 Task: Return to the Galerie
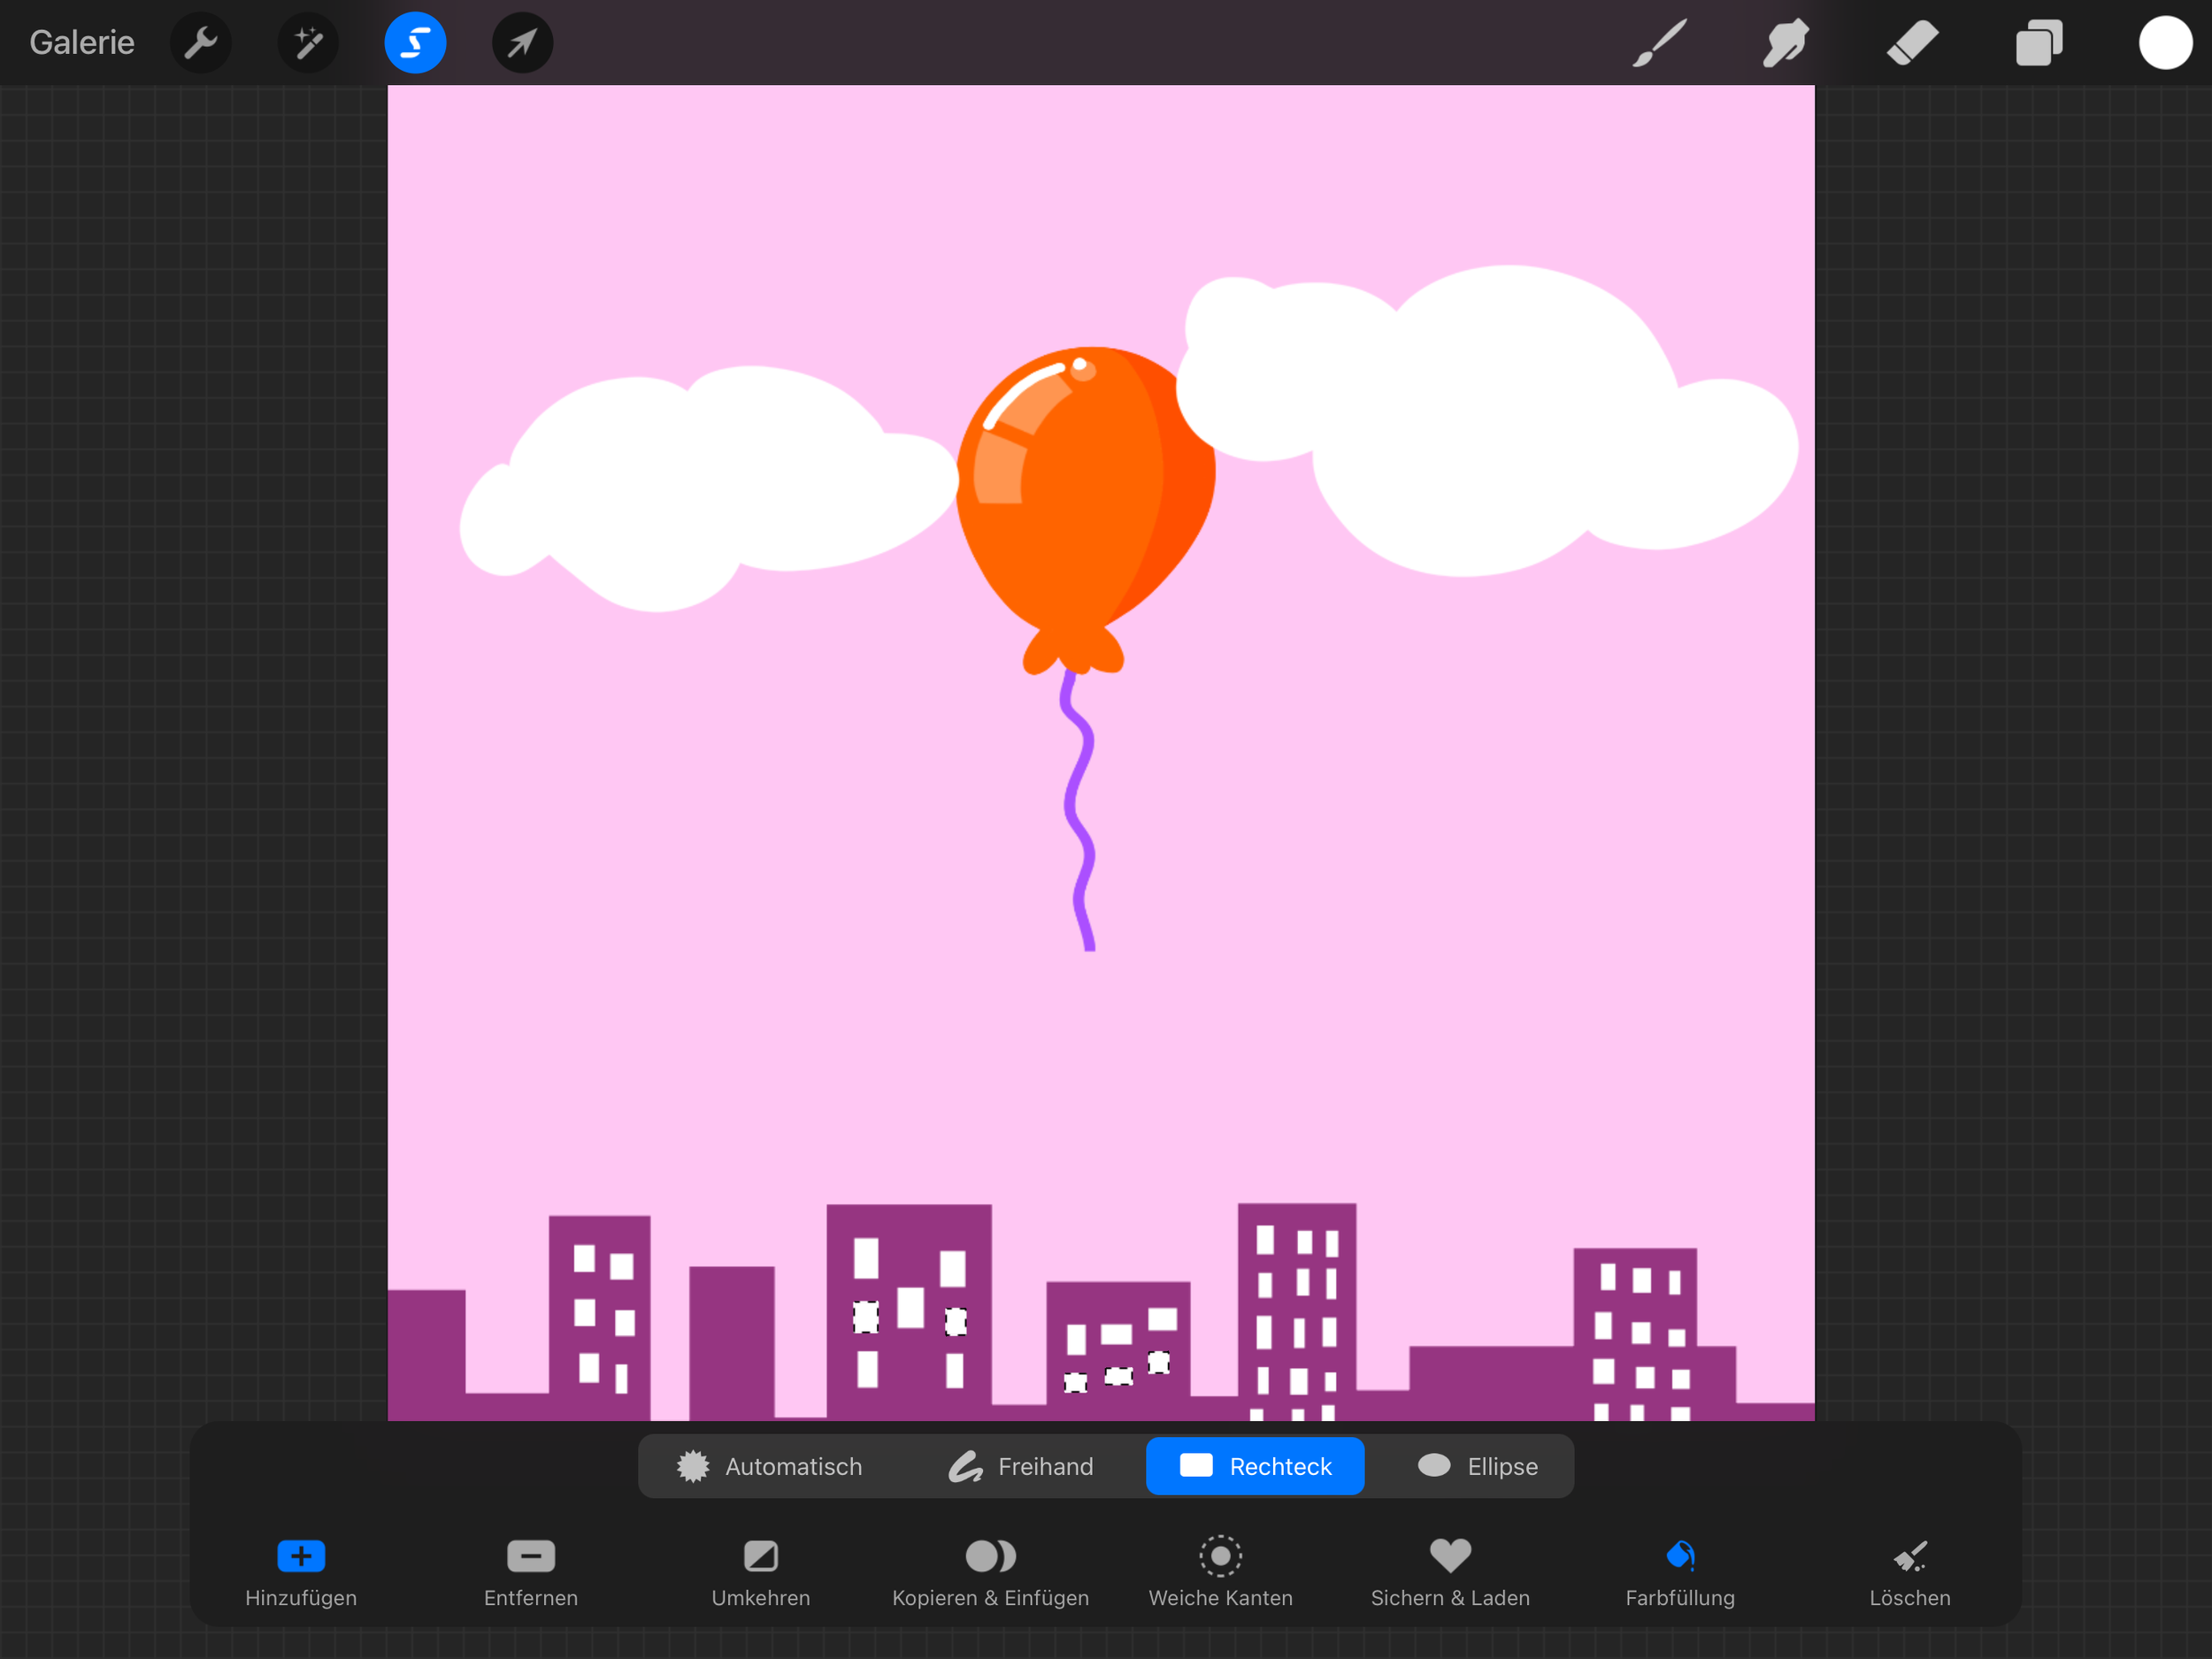coord(81,42)
